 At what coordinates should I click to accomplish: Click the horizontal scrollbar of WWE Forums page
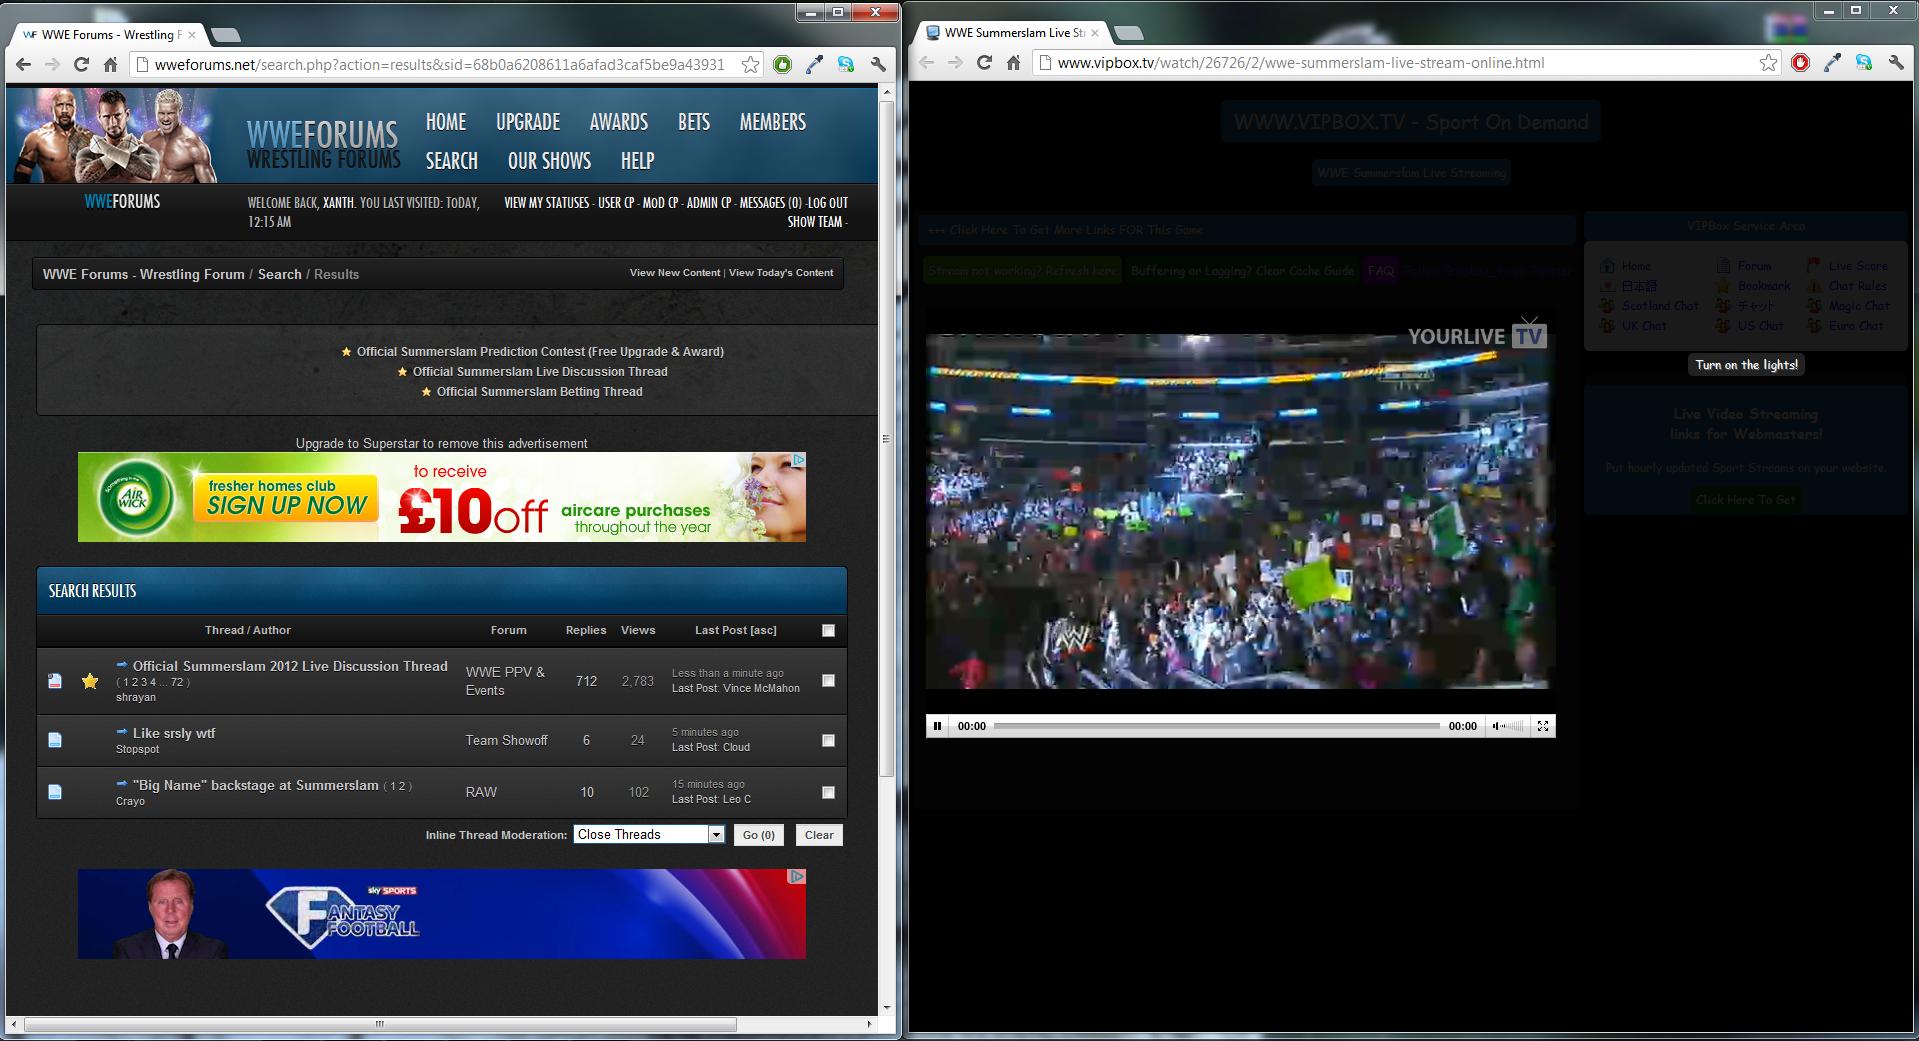click(380, 1024)
